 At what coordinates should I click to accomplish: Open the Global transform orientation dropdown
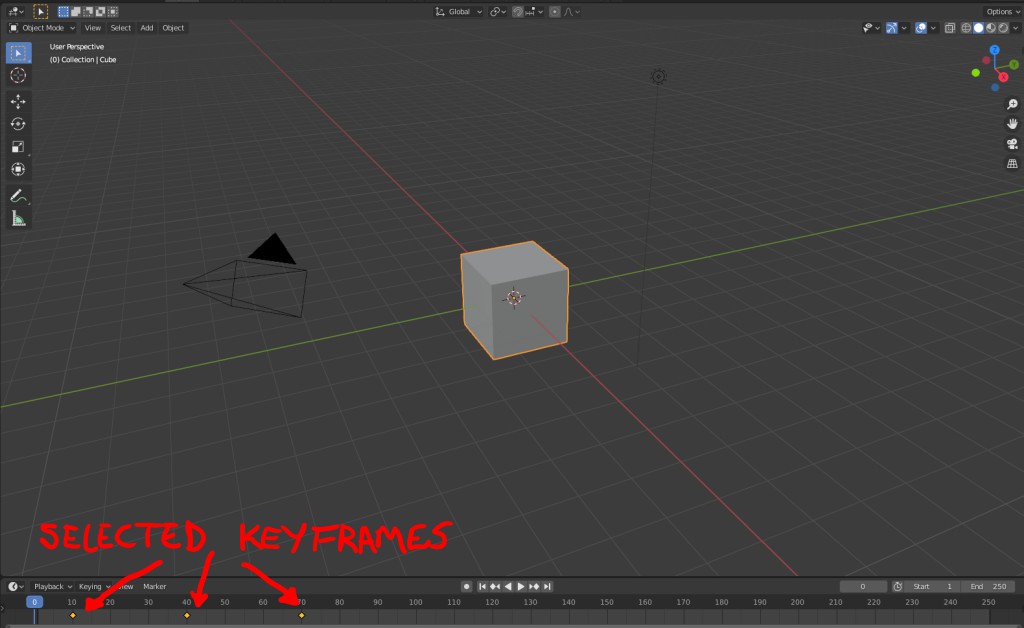pos(460,12)
